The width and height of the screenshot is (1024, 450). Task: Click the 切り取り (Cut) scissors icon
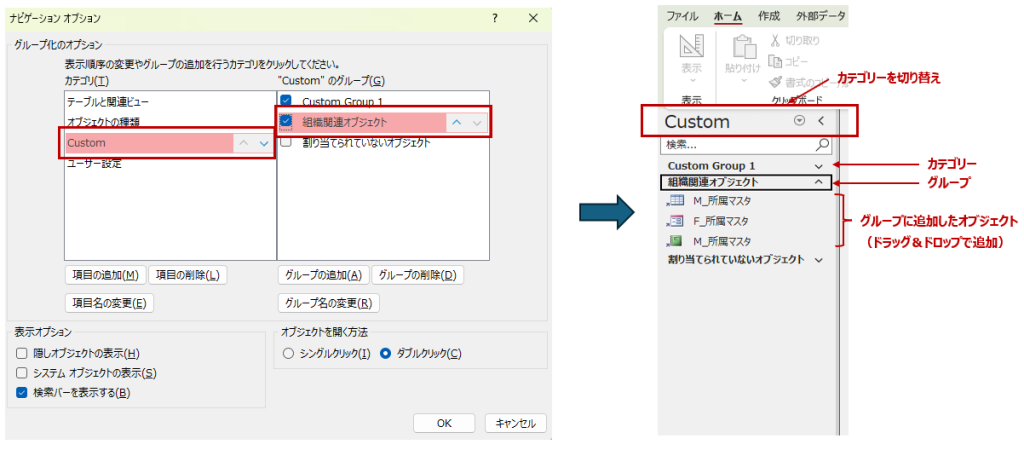point(778,41)
